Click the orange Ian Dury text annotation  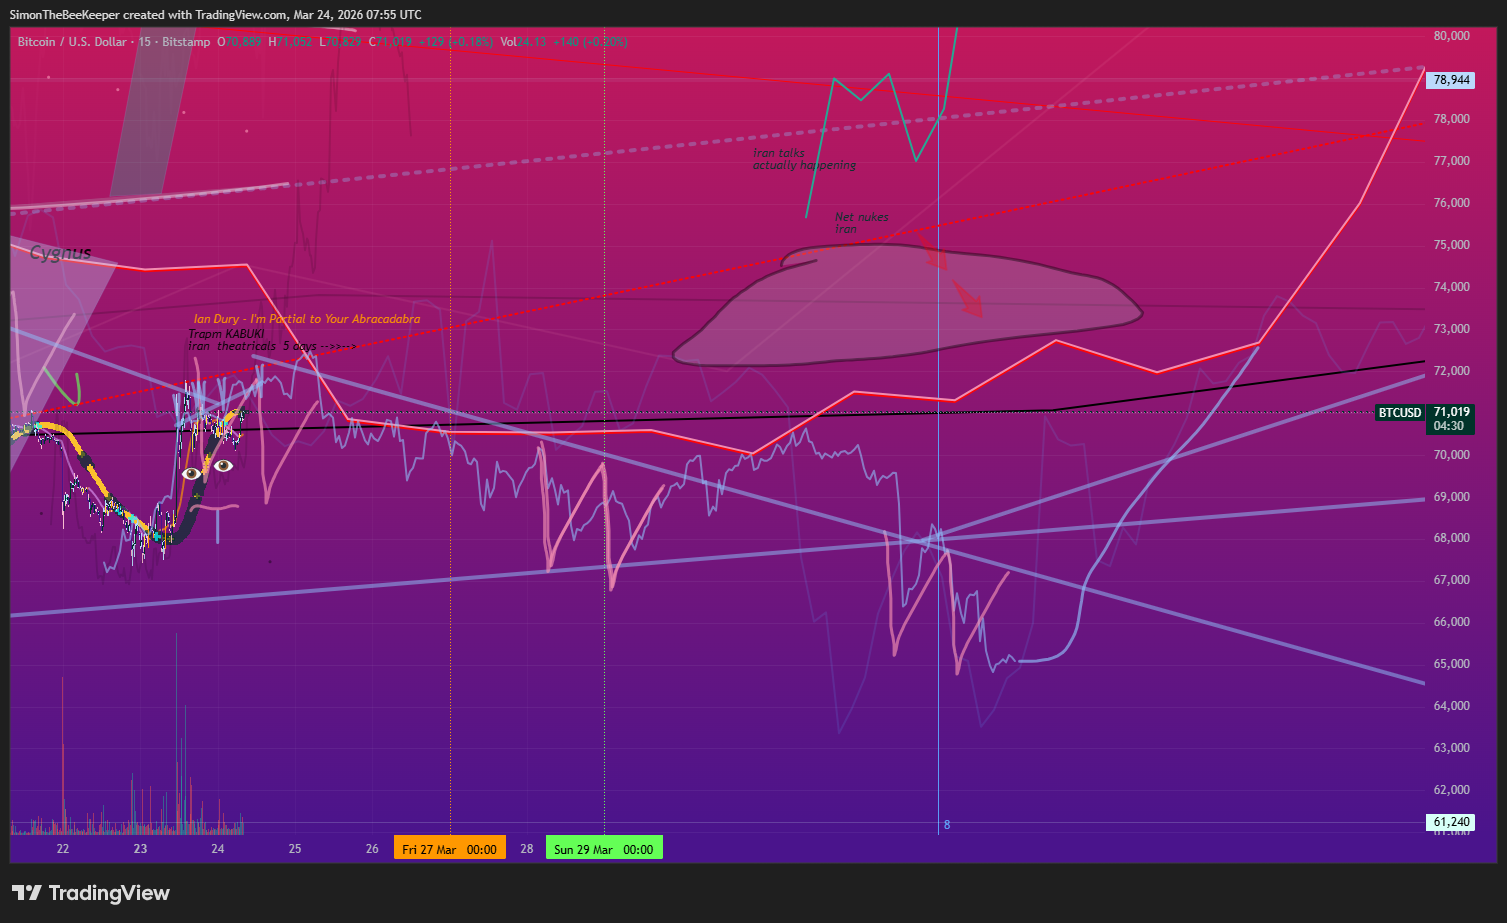[x=306, y=319]
